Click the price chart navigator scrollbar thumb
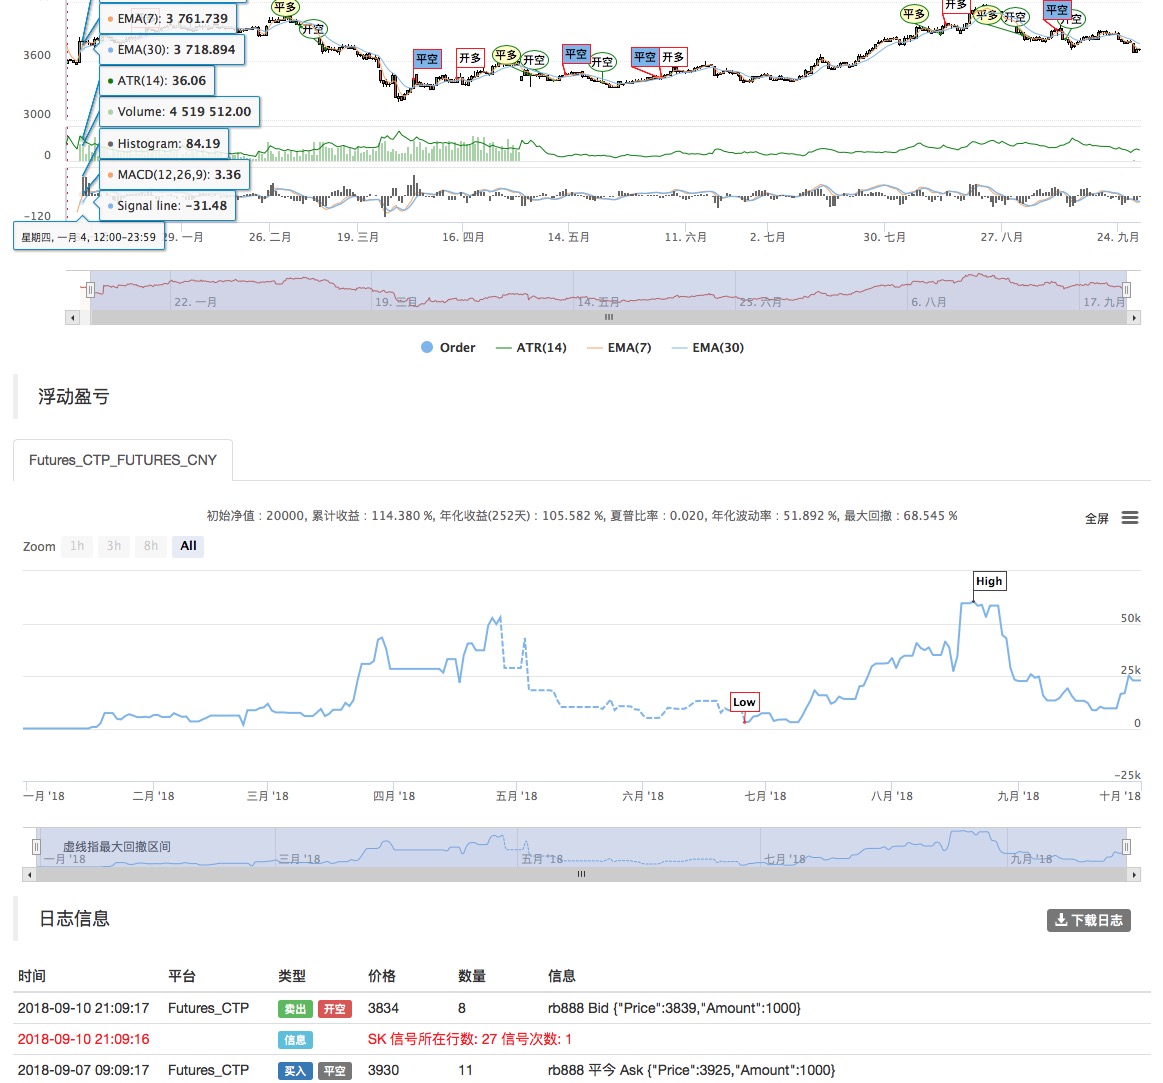The width and height of the screenshot is (1163, 1083). point(608,317)
